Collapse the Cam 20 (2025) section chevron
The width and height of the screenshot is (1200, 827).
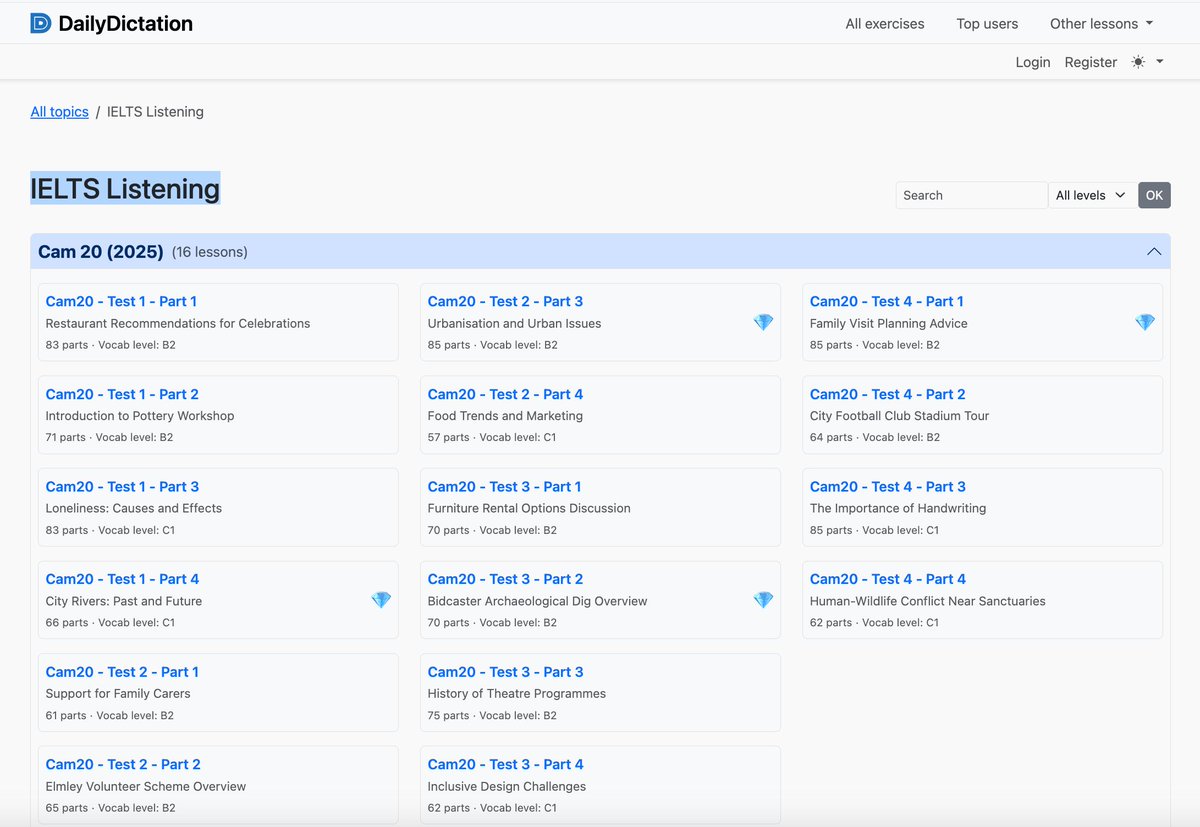pyautogui.click(x=1154, y=252)
